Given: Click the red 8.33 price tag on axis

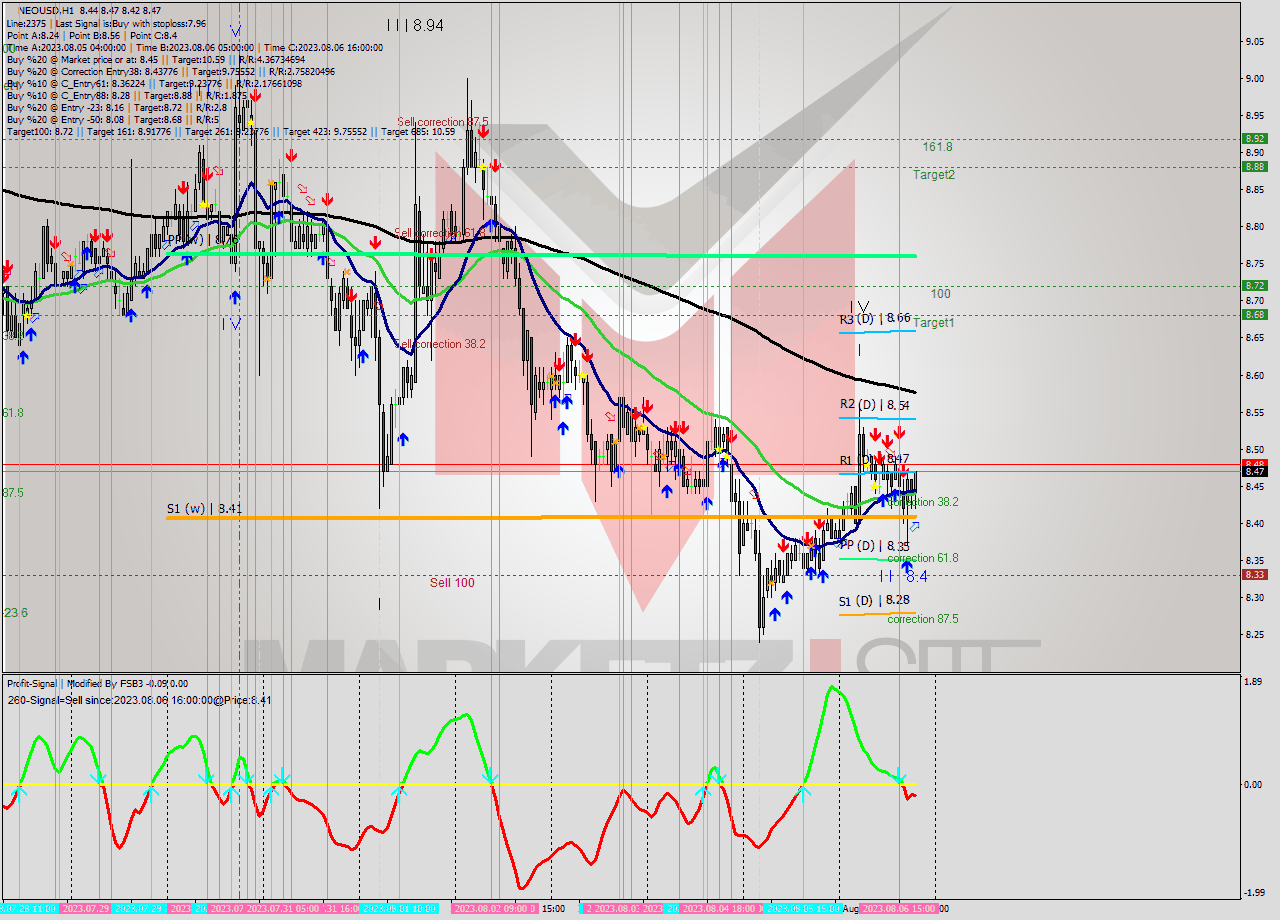Looking at the screenshot, I should point(1254,574).
